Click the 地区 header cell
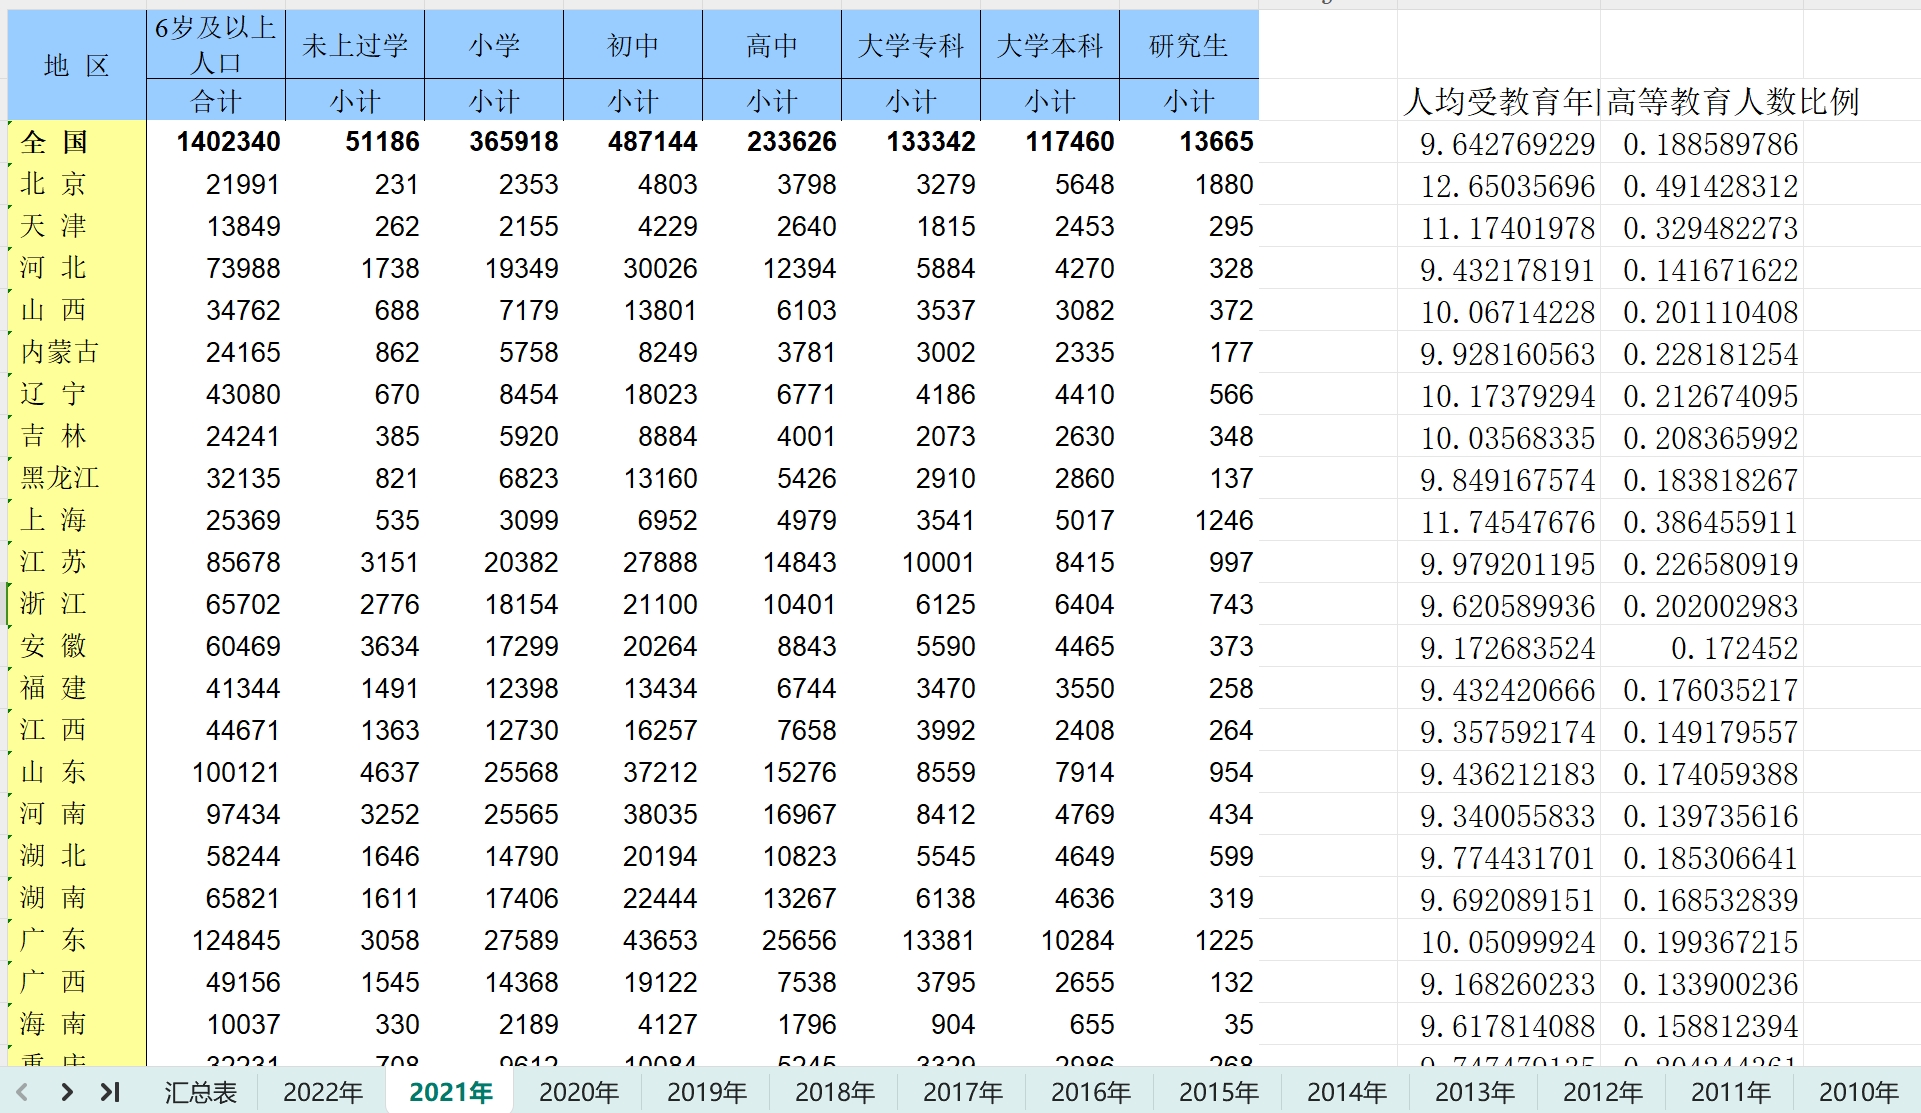 tap(77, 66)
